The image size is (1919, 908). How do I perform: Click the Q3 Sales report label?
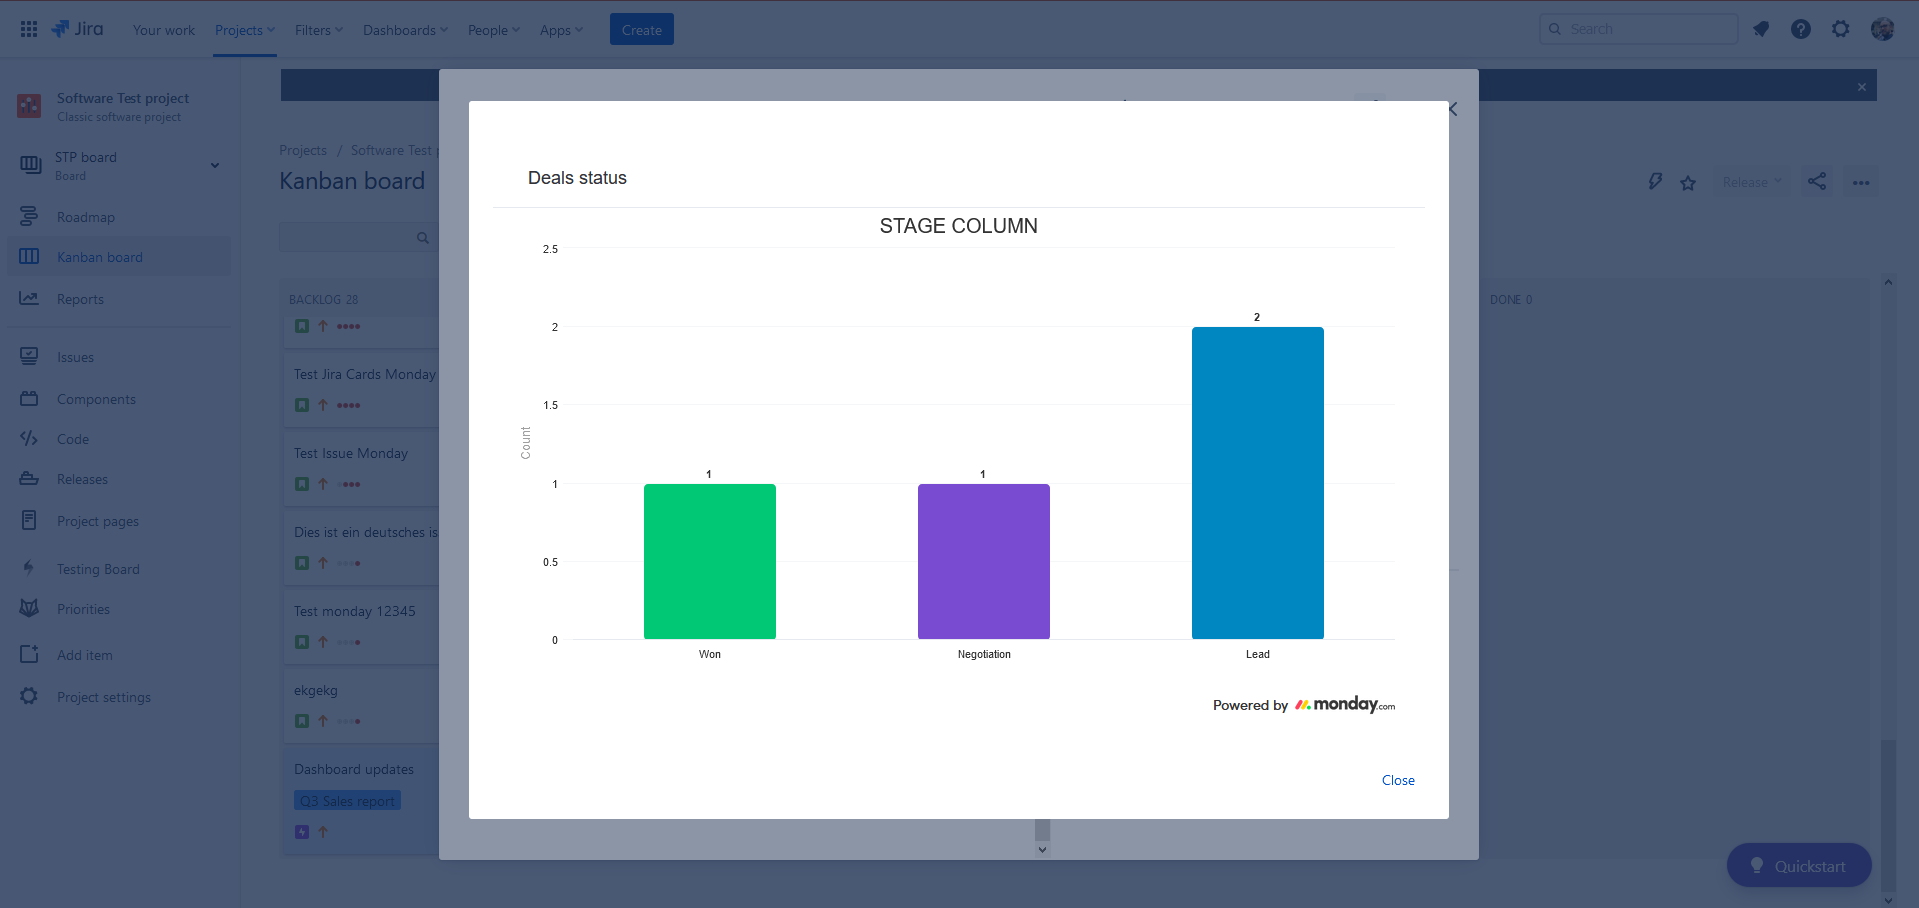pyautogui.click(x=347, y=801)
